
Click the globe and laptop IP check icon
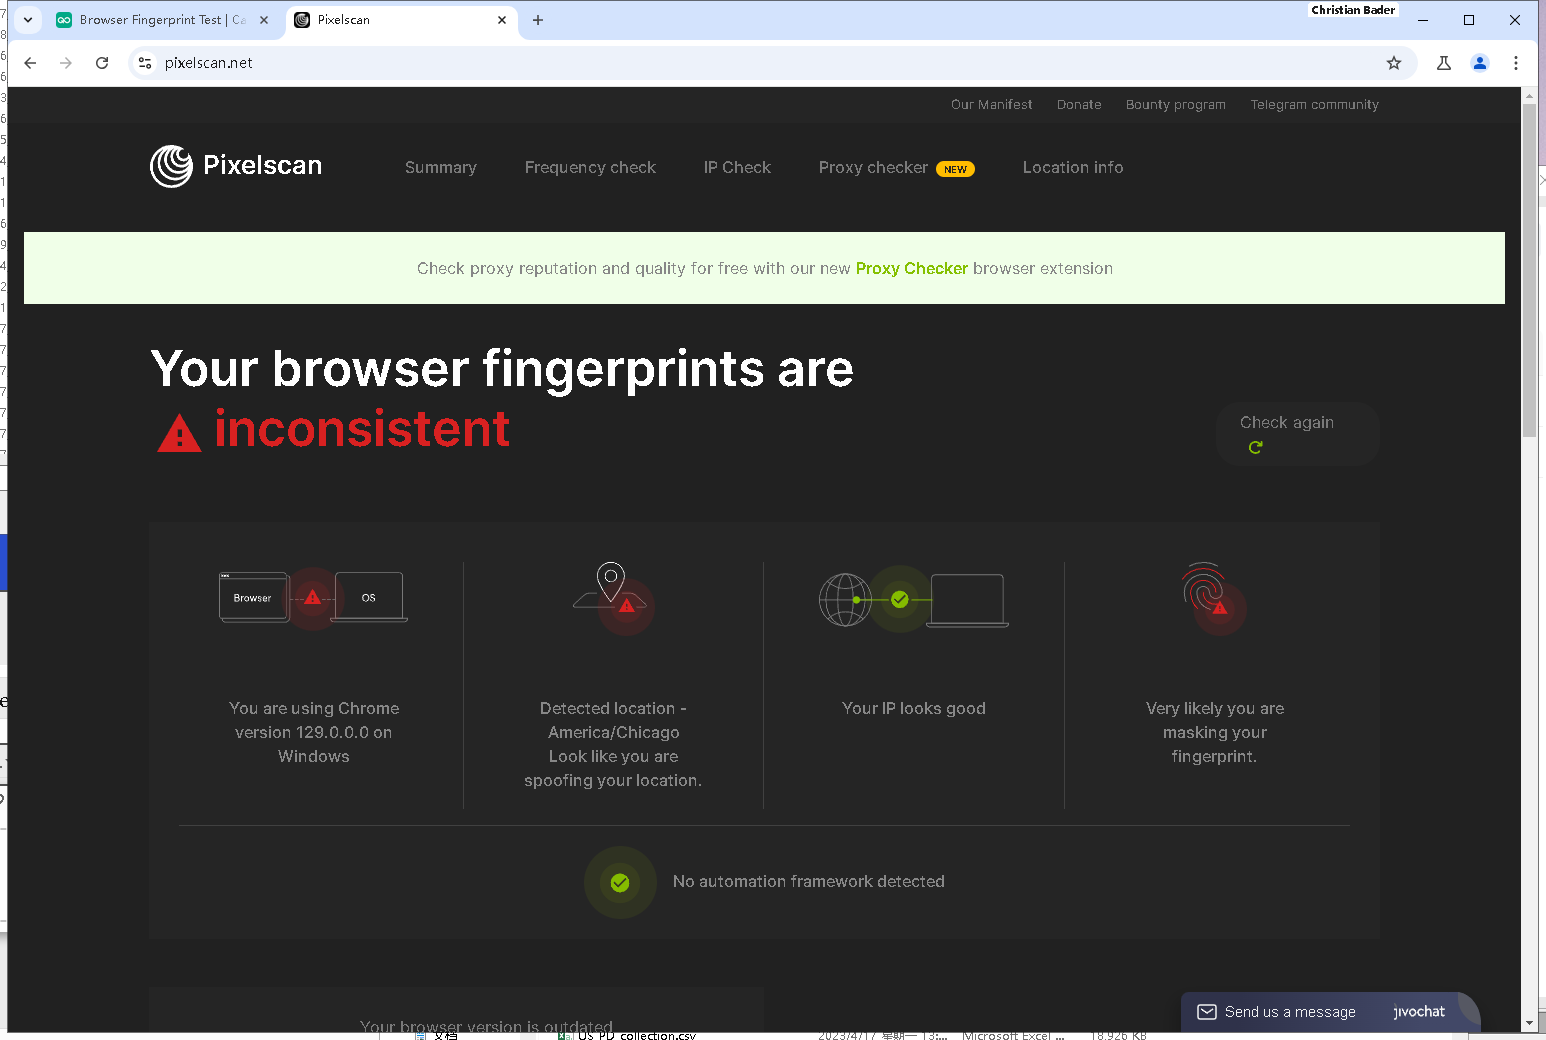pyautogui.click(x=913, y=599)
